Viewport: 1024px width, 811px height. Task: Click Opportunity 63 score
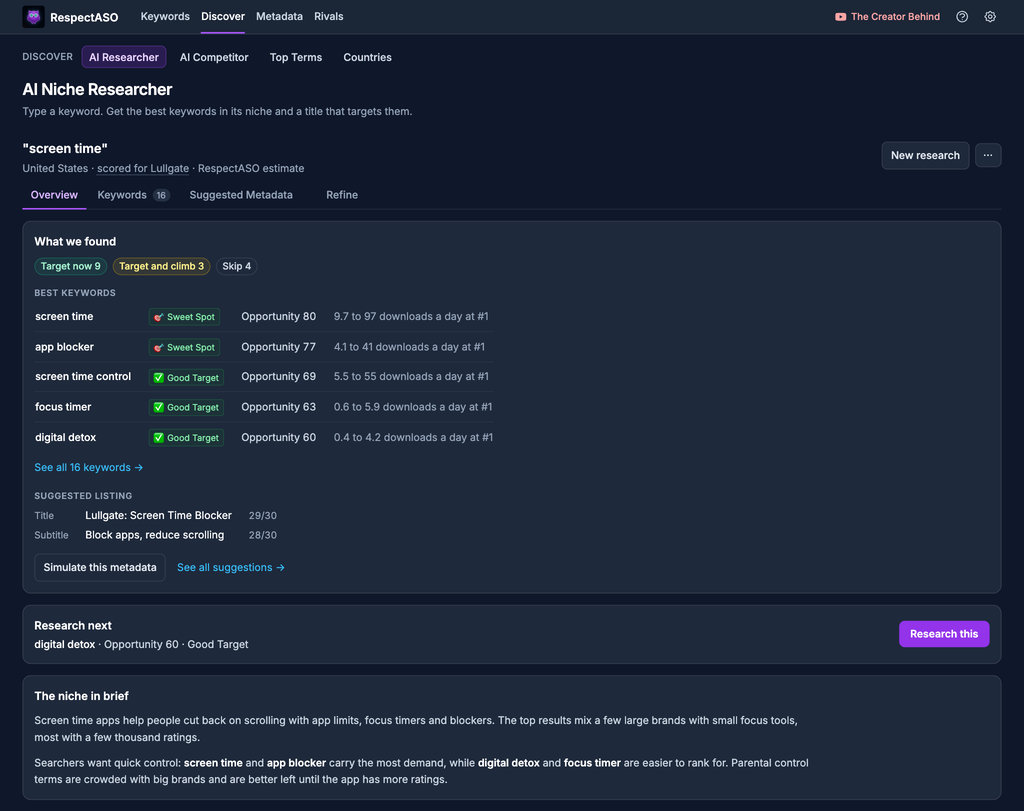(x=278, y=407)
